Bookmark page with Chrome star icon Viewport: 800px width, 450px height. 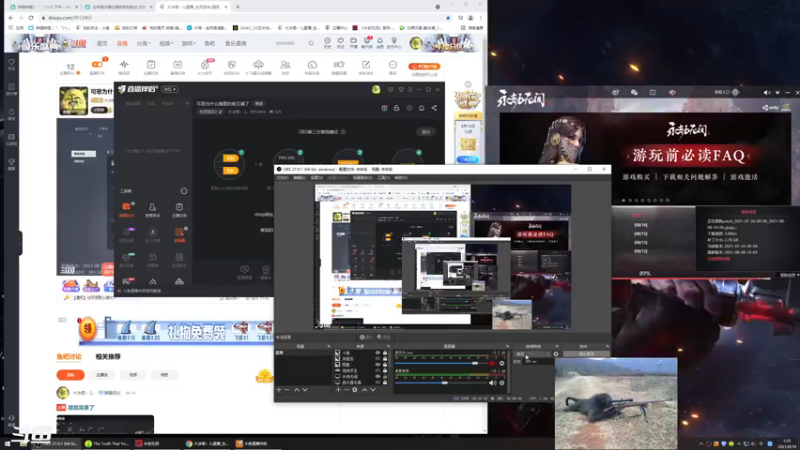click(448, 18)
